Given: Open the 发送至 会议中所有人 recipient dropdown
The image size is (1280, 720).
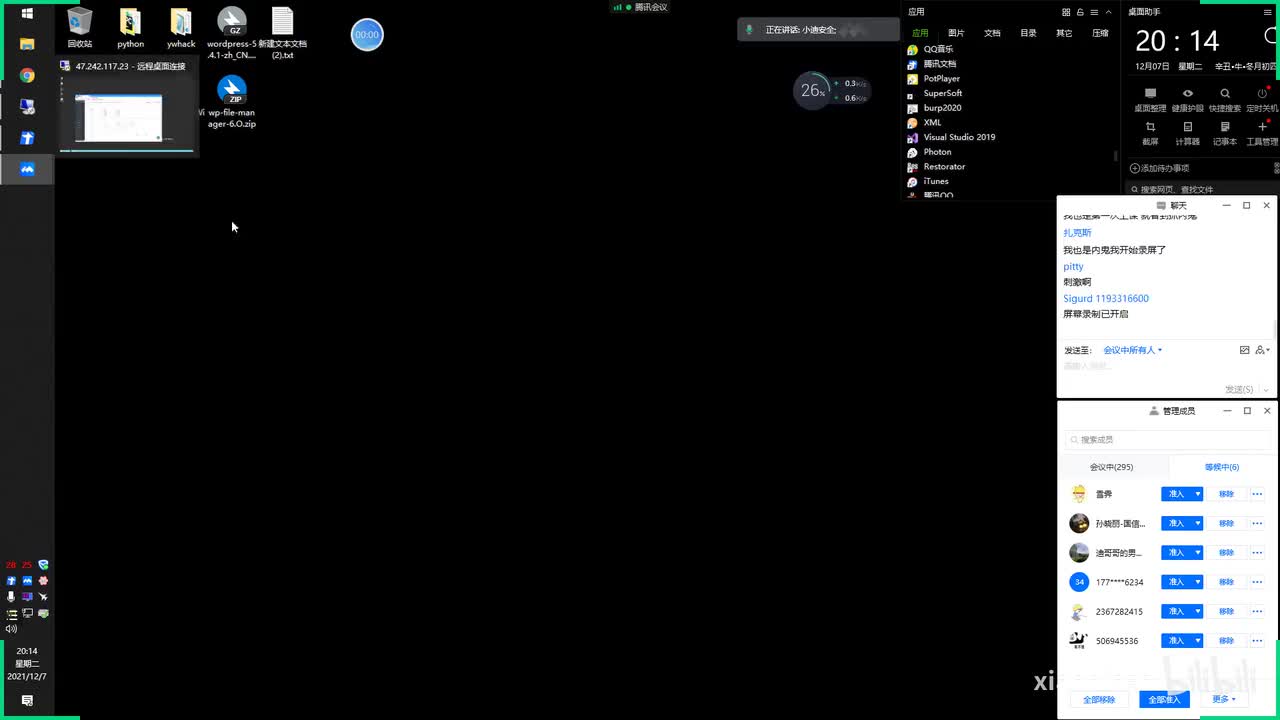Looking at the screenshot, I should pos(1132,350).
